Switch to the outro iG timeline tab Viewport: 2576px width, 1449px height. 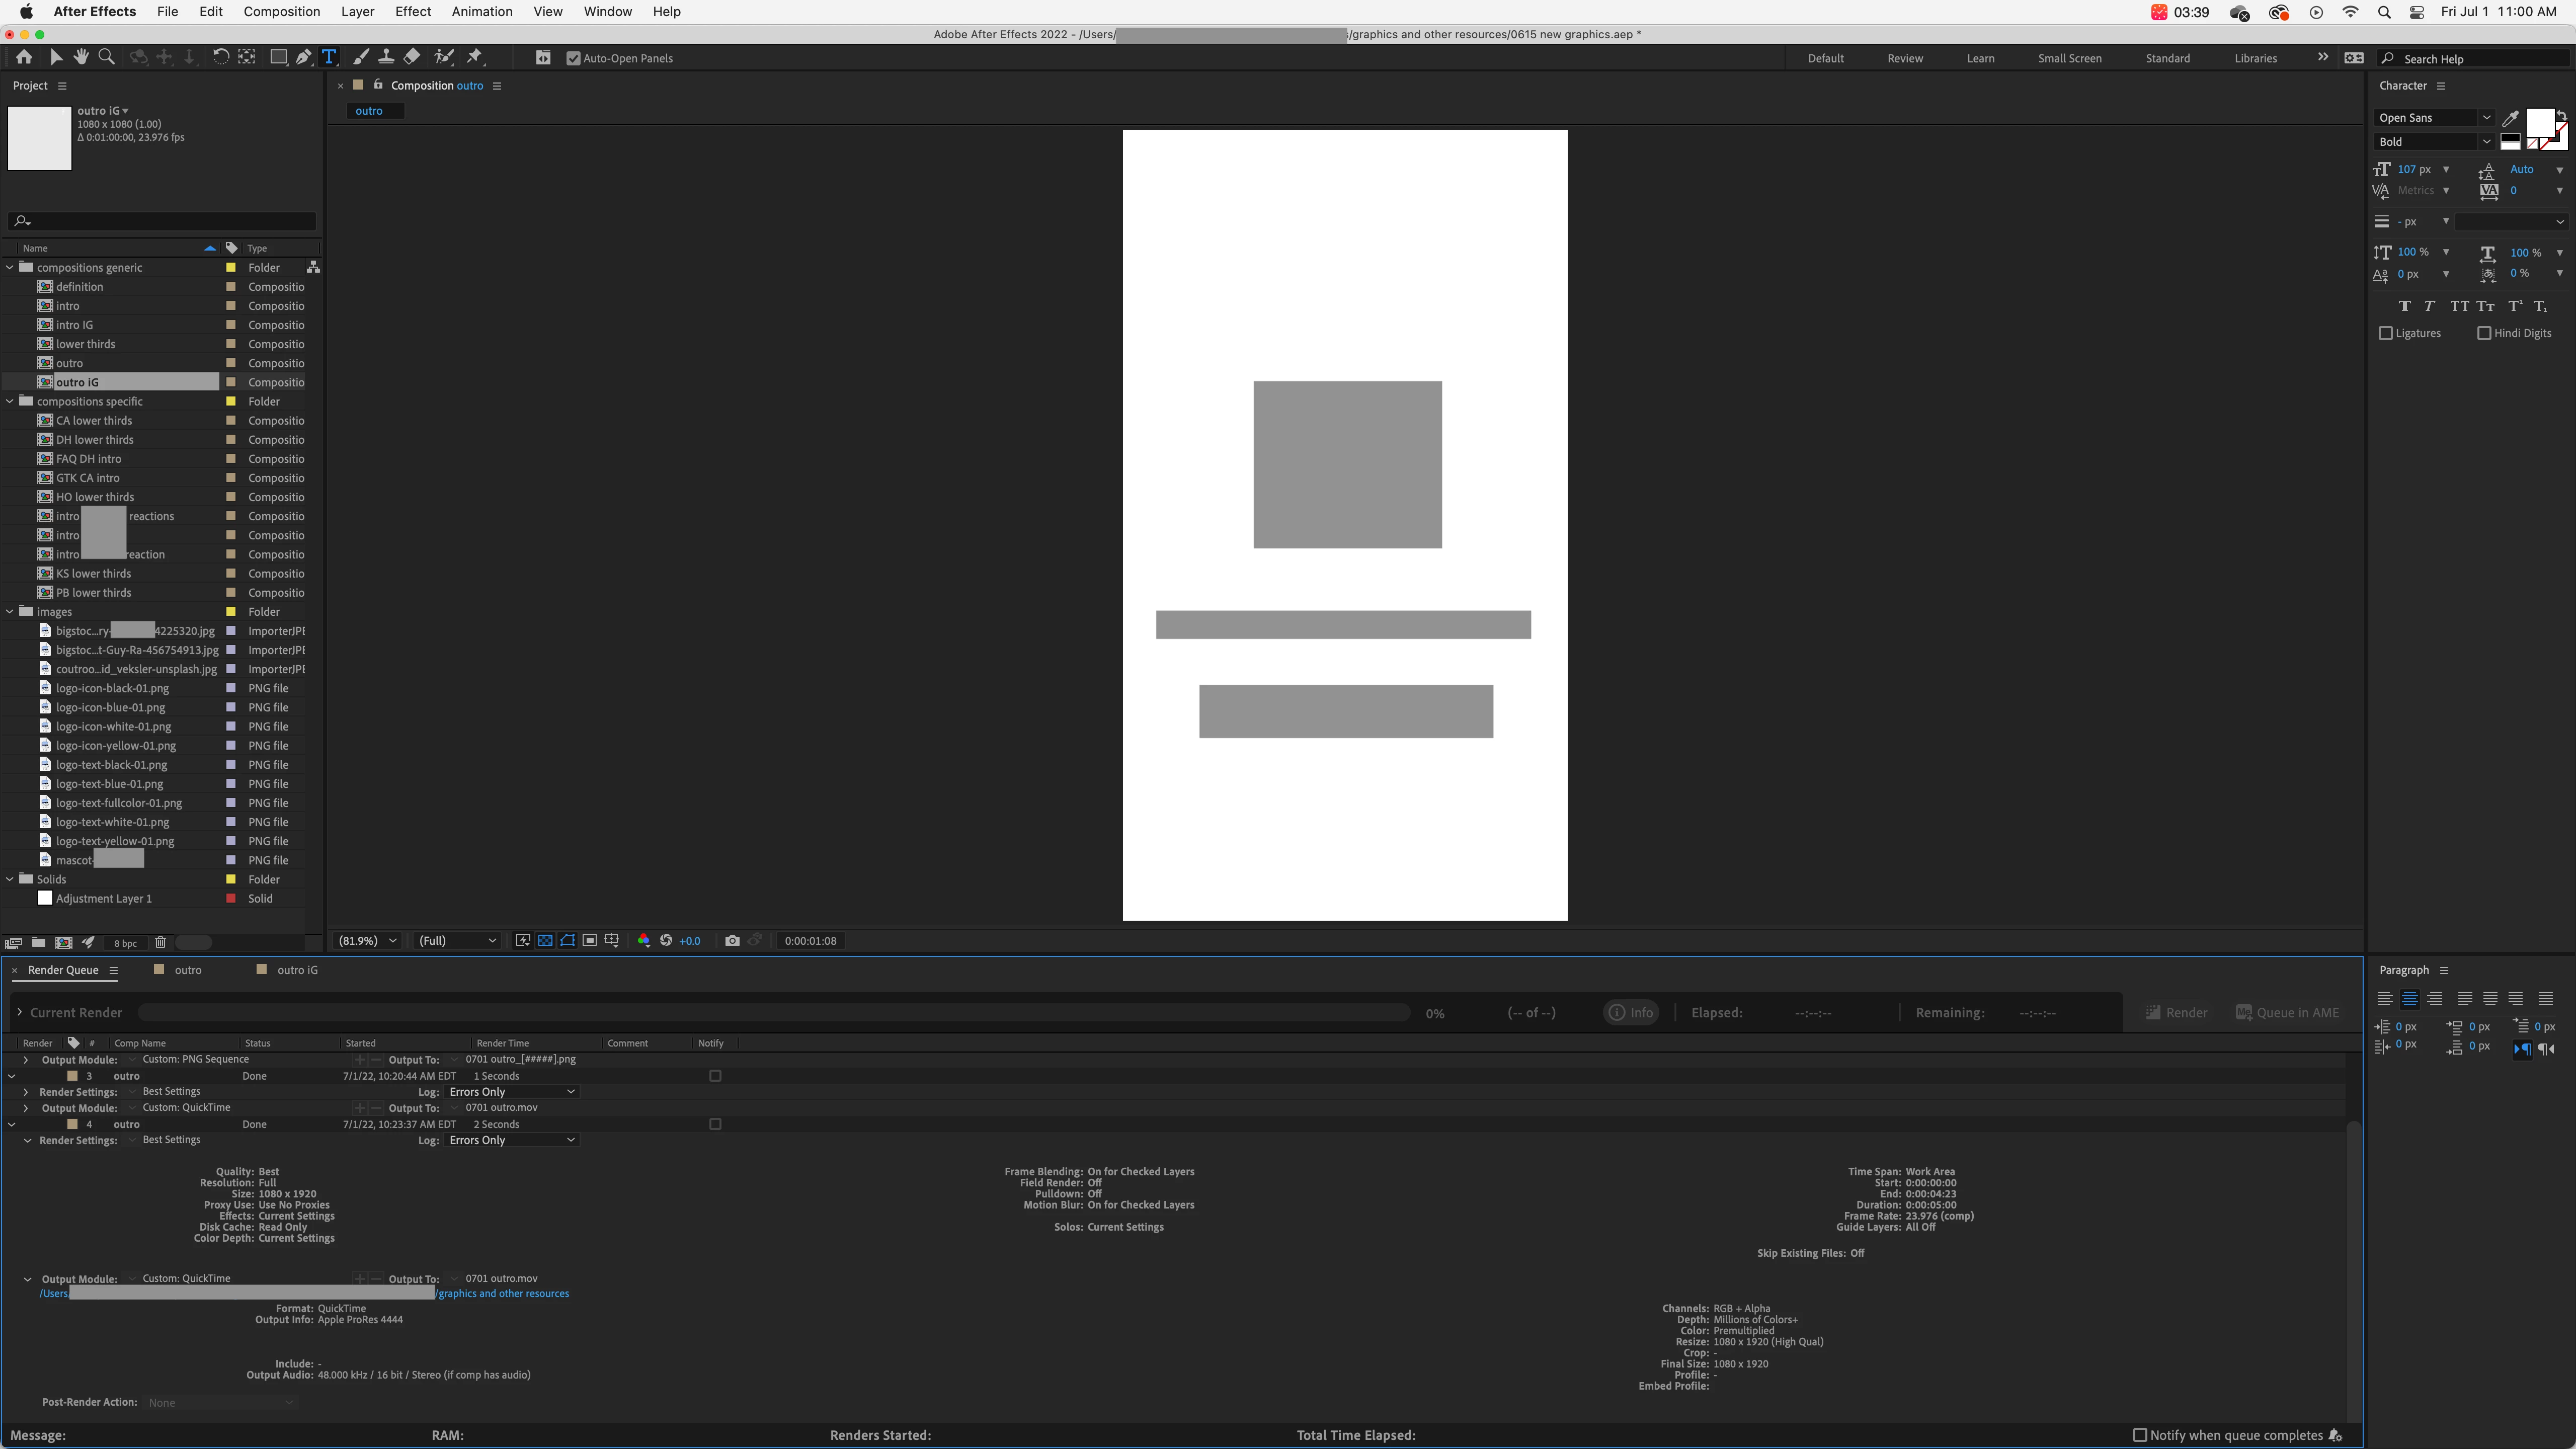[296, 970]
